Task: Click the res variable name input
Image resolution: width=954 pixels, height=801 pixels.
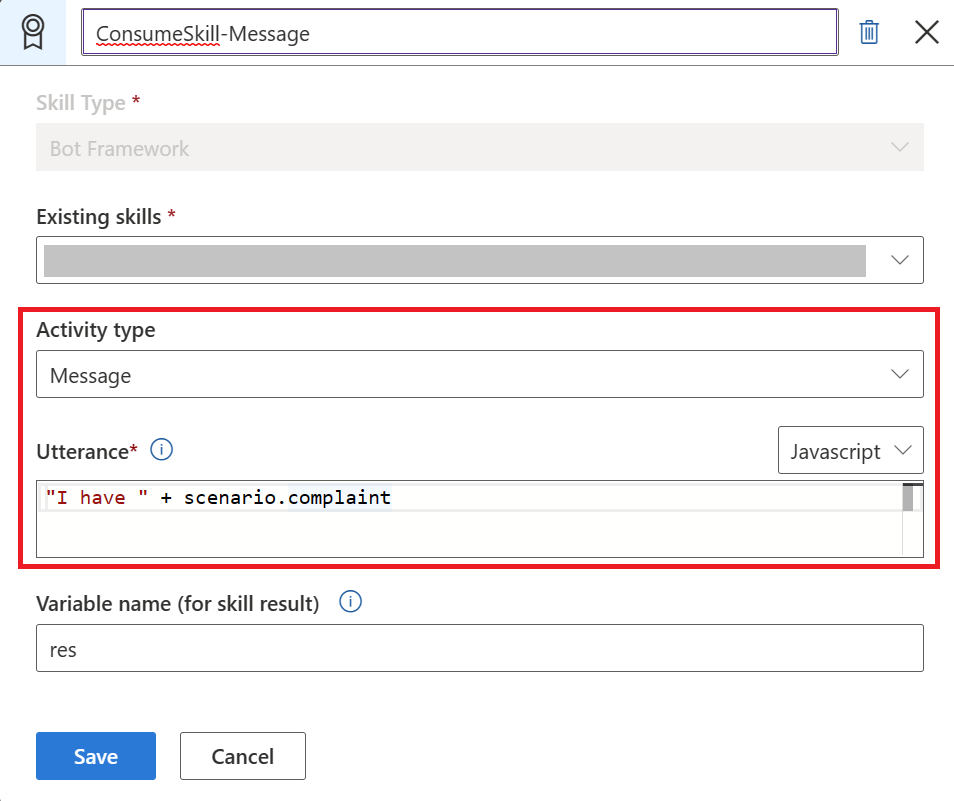Action: [x=478, y=648]
